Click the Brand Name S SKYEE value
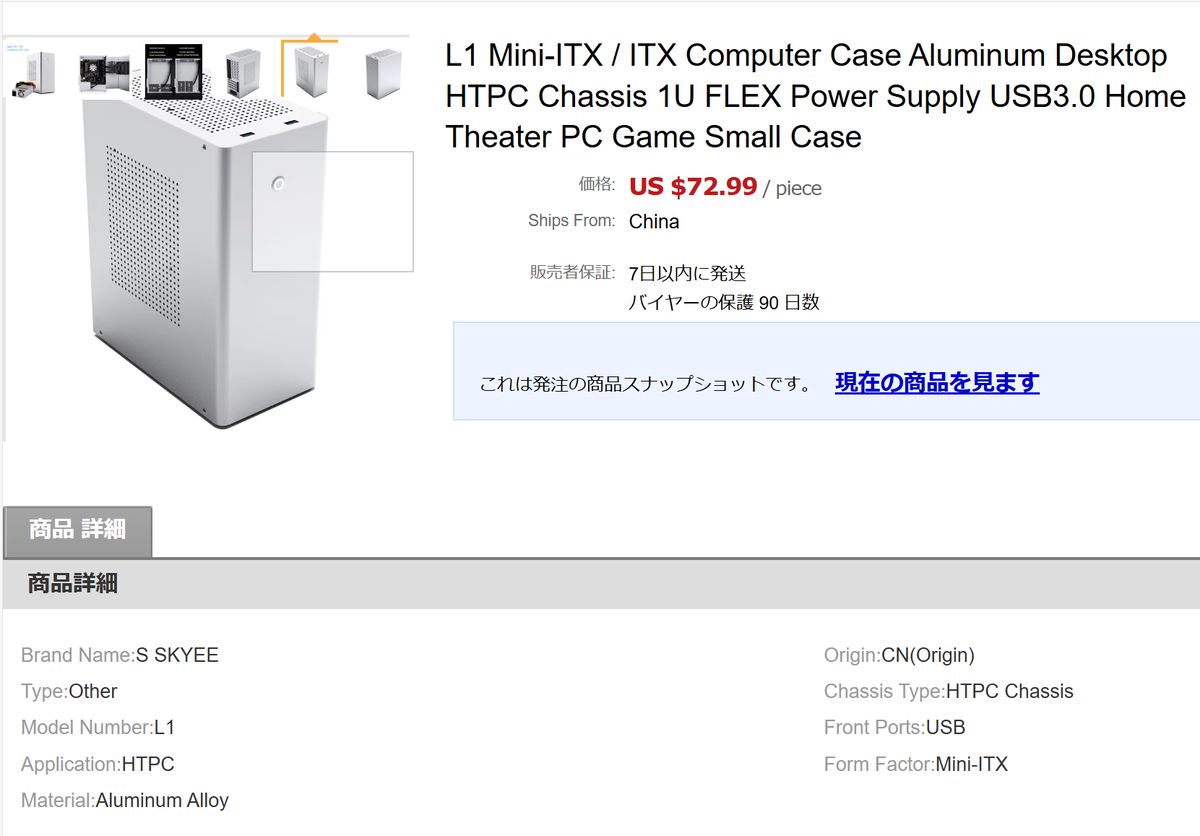Image resolution: width=1200 pixels, height=836 pixels. tap(177, 655)
